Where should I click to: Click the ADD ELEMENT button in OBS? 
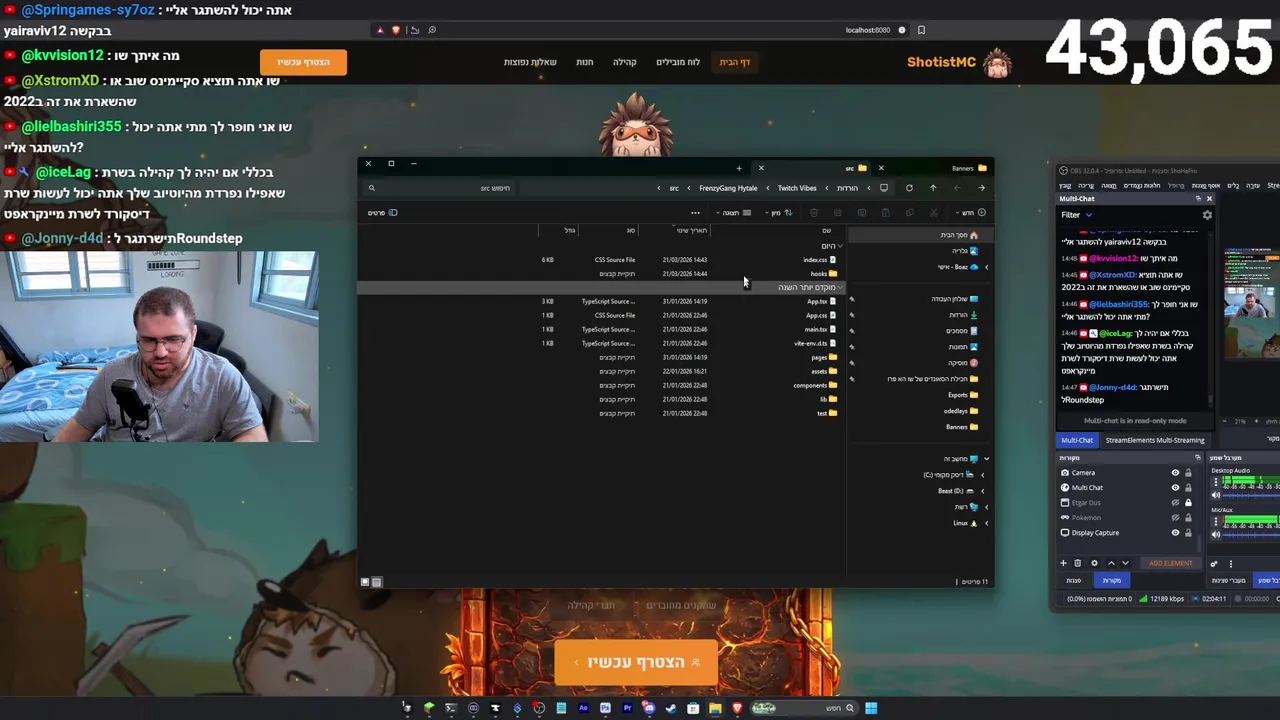pyautogui.click(x=1170, y=563)
